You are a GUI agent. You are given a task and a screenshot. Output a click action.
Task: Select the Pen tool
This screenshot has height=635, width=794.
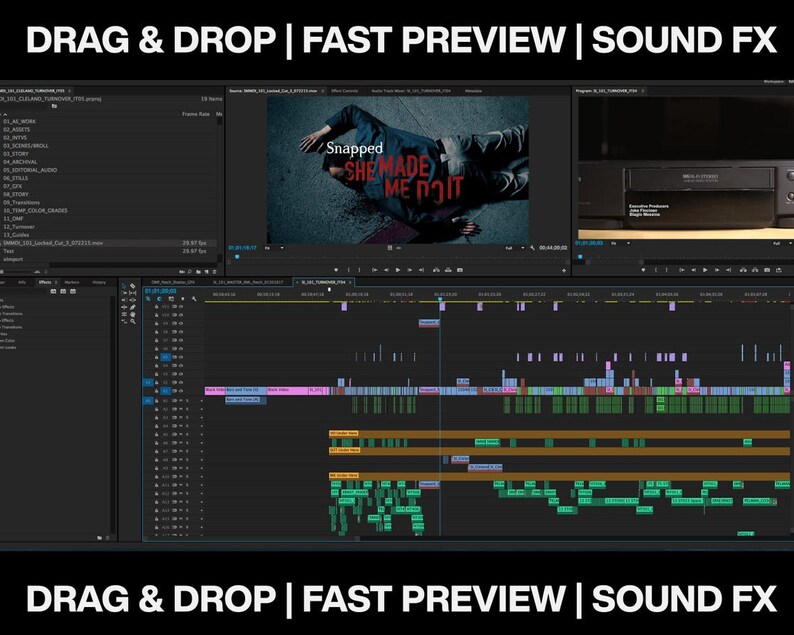click(x=133, y=307)
